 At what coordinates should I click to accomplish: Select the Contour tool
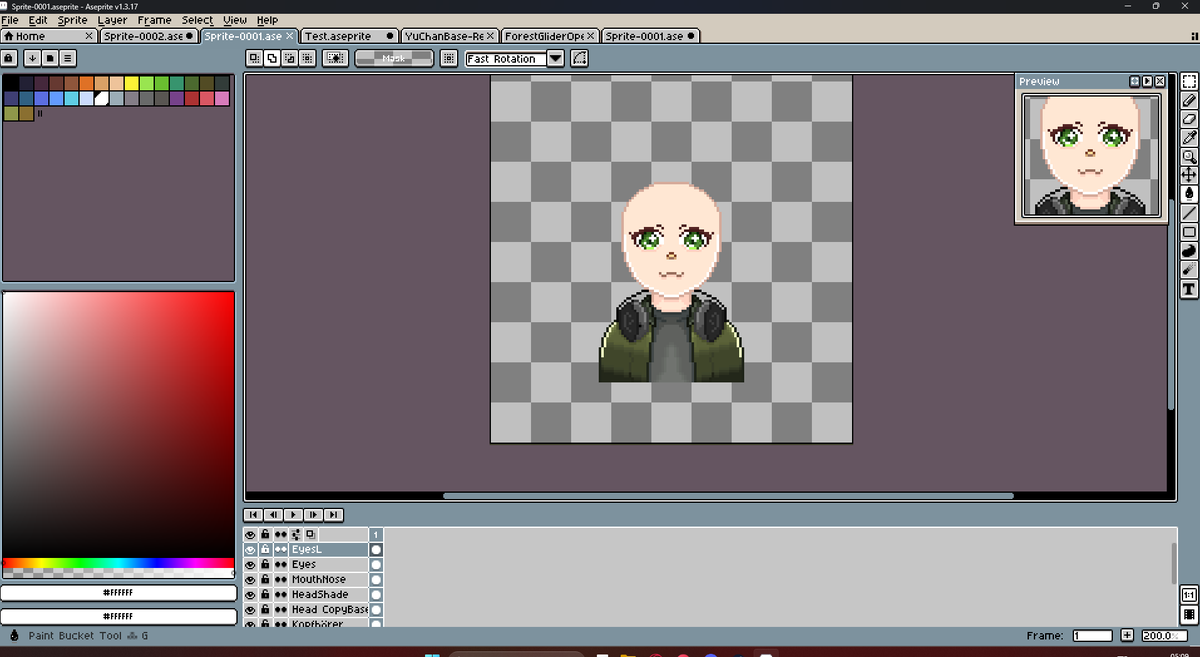pyautogui.click(x=1189, y=250)
